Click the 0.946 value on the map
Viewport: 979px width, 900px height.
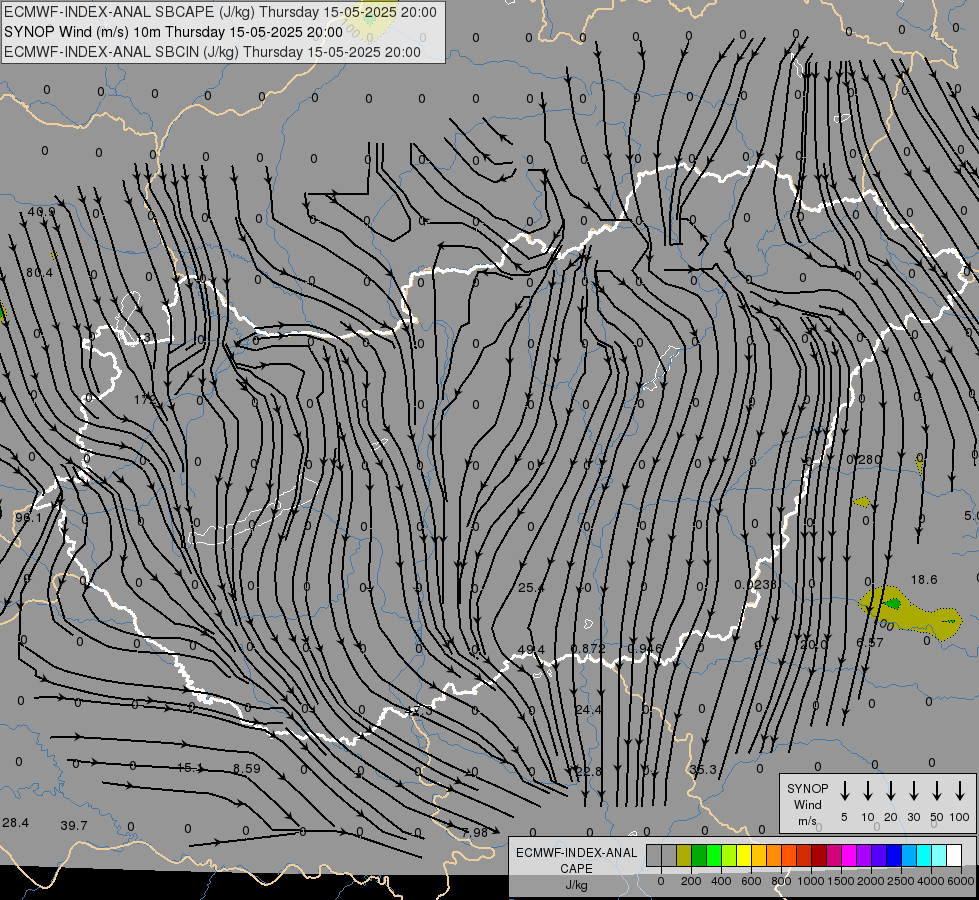[x=645, y=648]
